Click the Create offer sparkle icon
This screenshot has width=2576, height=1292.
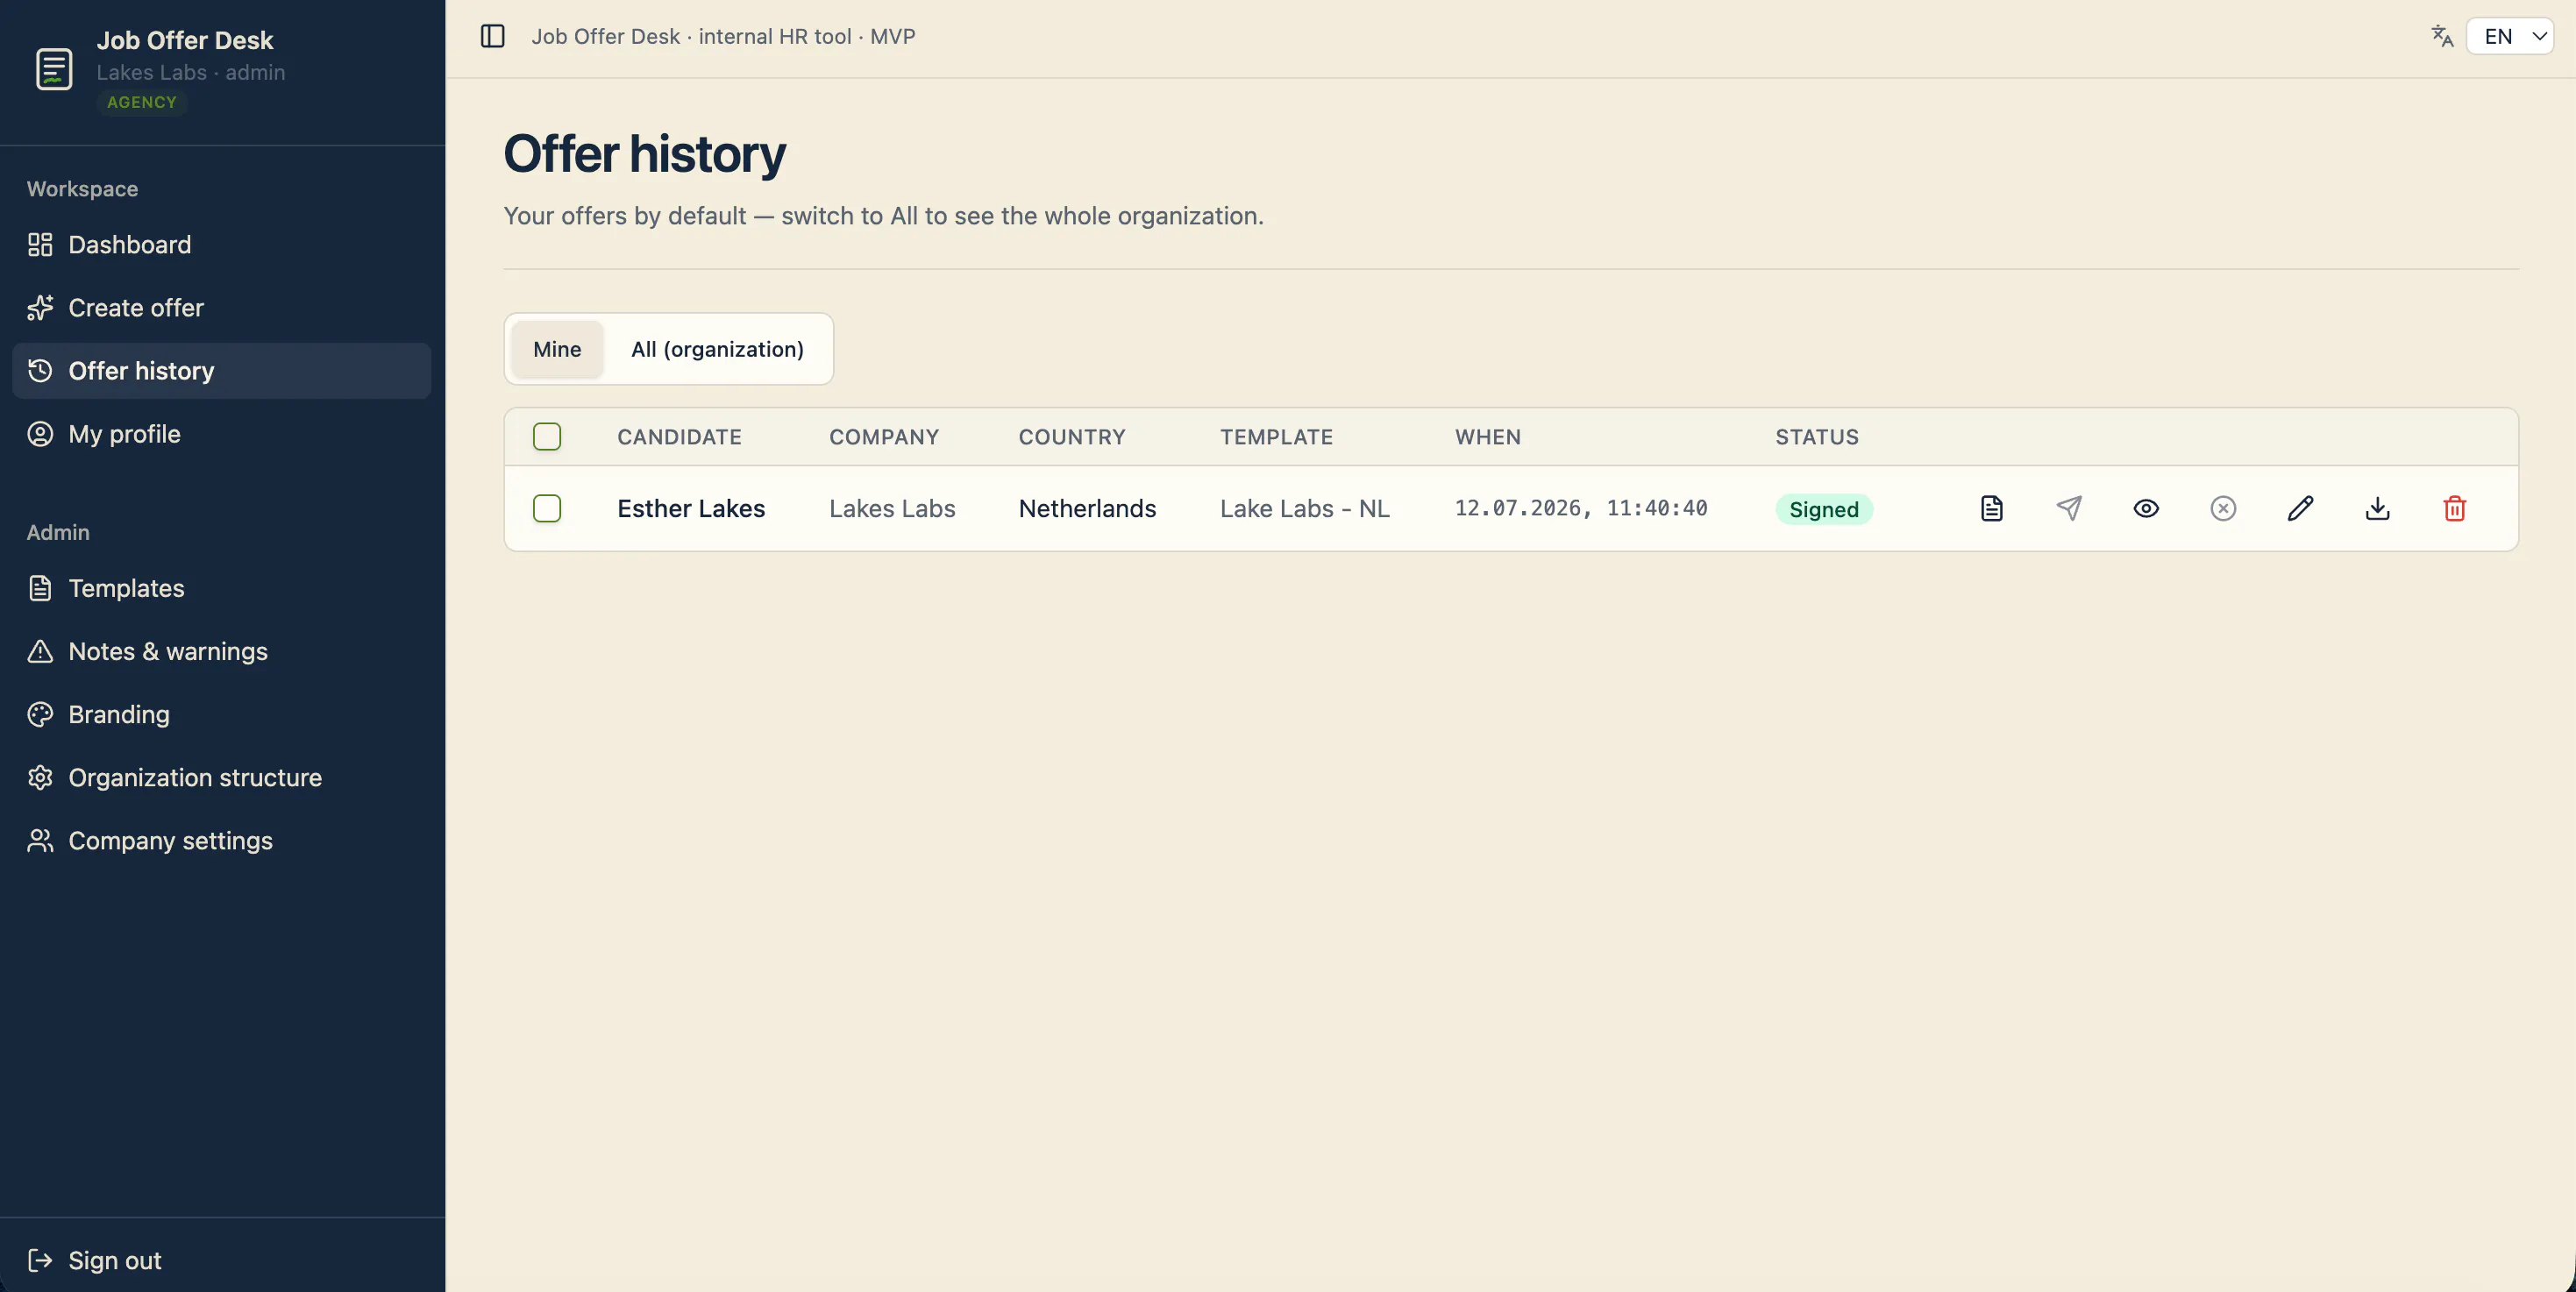(40, 308)
